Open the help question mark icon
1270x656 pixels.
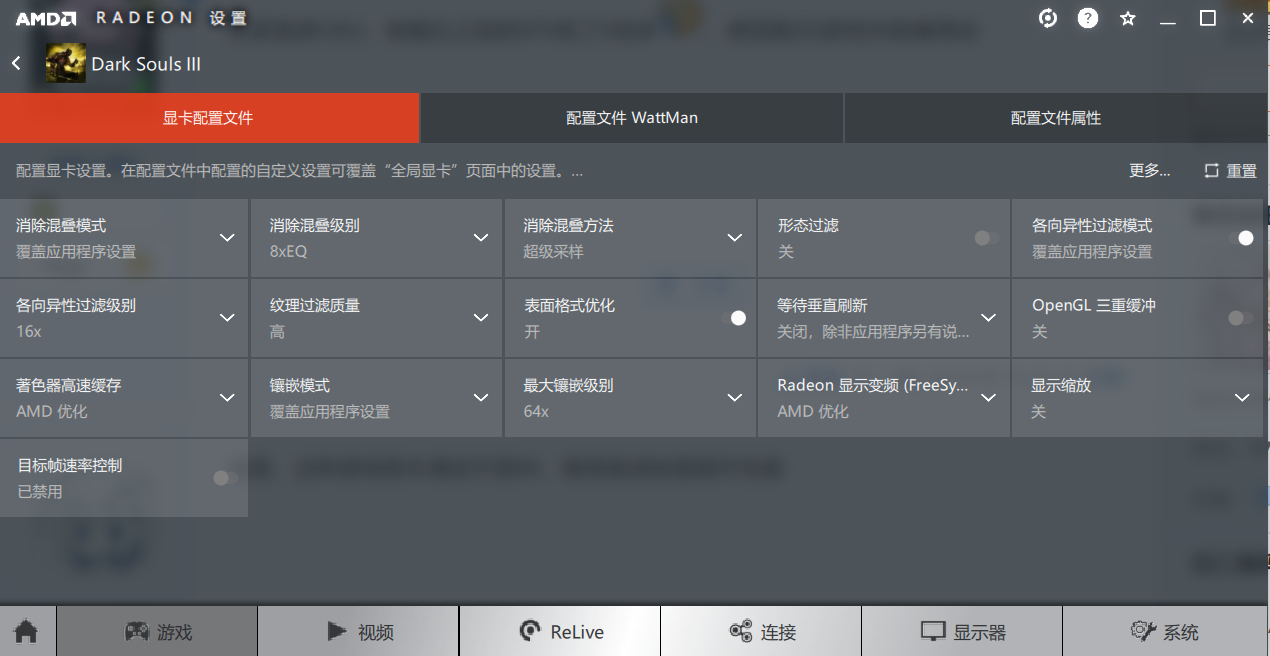tap(1088, 18)
